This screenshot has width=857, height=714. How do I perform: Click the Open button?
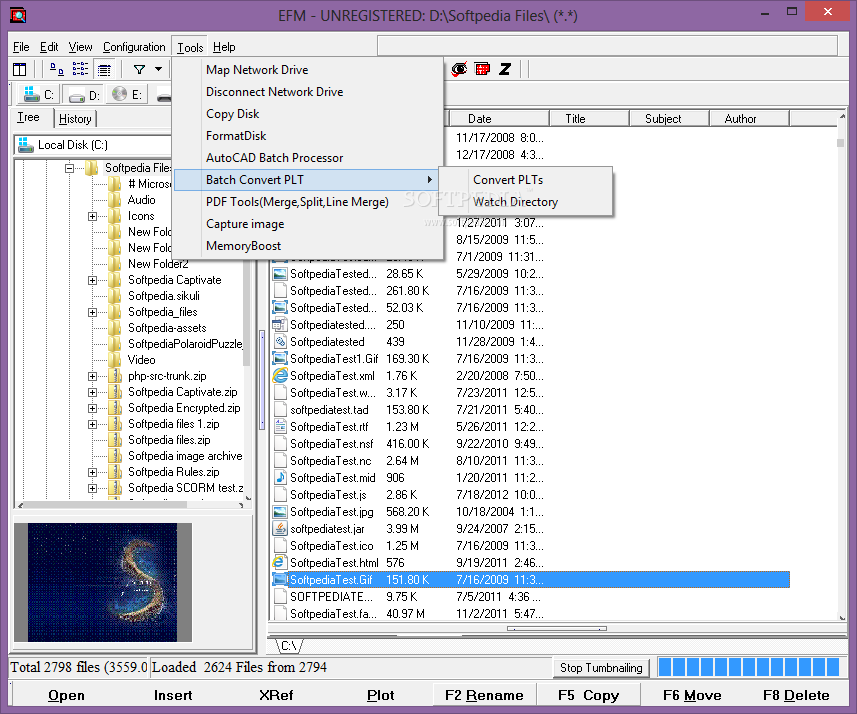66,695
